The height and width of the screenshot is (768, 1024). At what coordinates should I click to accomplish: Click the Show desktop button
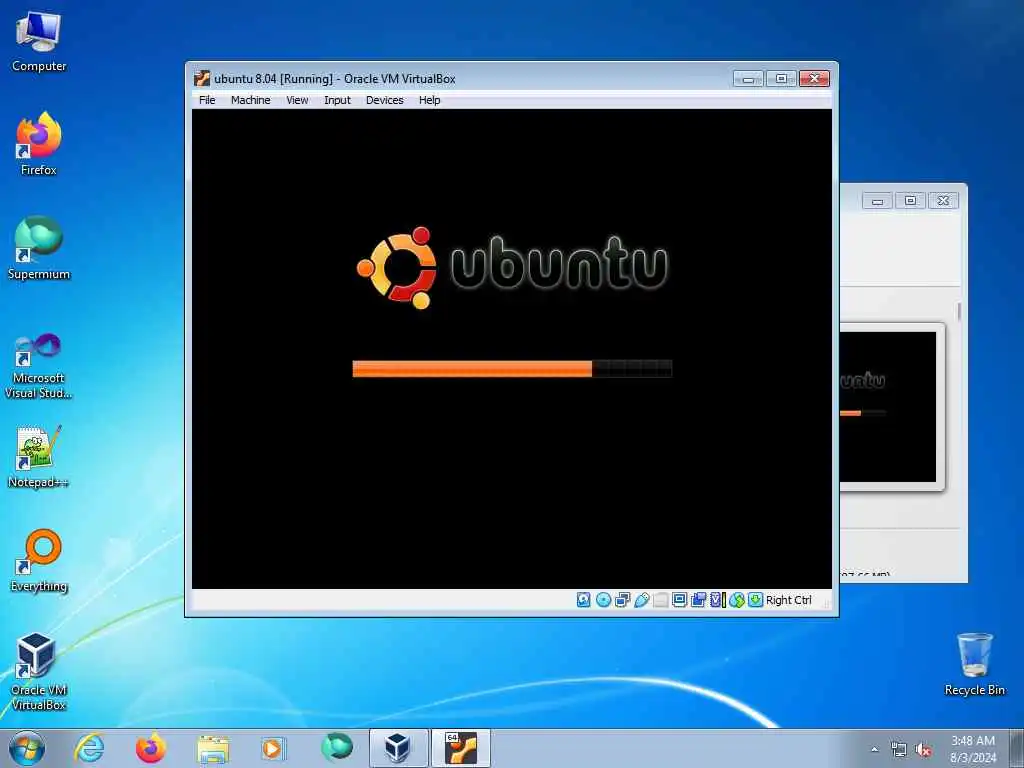(x=1017, y=748)
